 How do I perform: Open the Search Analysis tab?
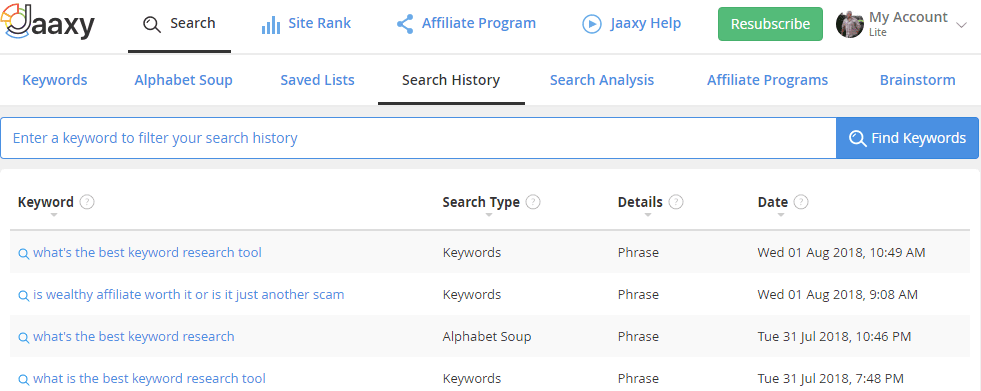pyautogui.click(x=602, y=80)
